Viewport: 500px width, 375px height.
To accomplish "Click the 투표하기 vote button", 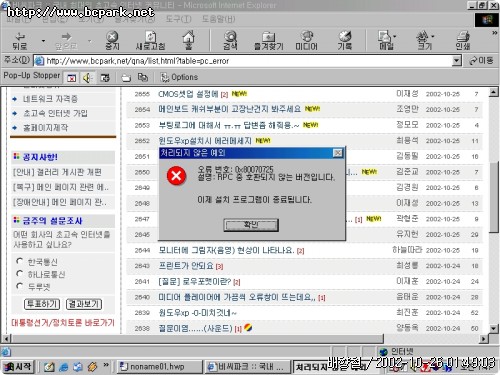I will (x=42, y=304).
